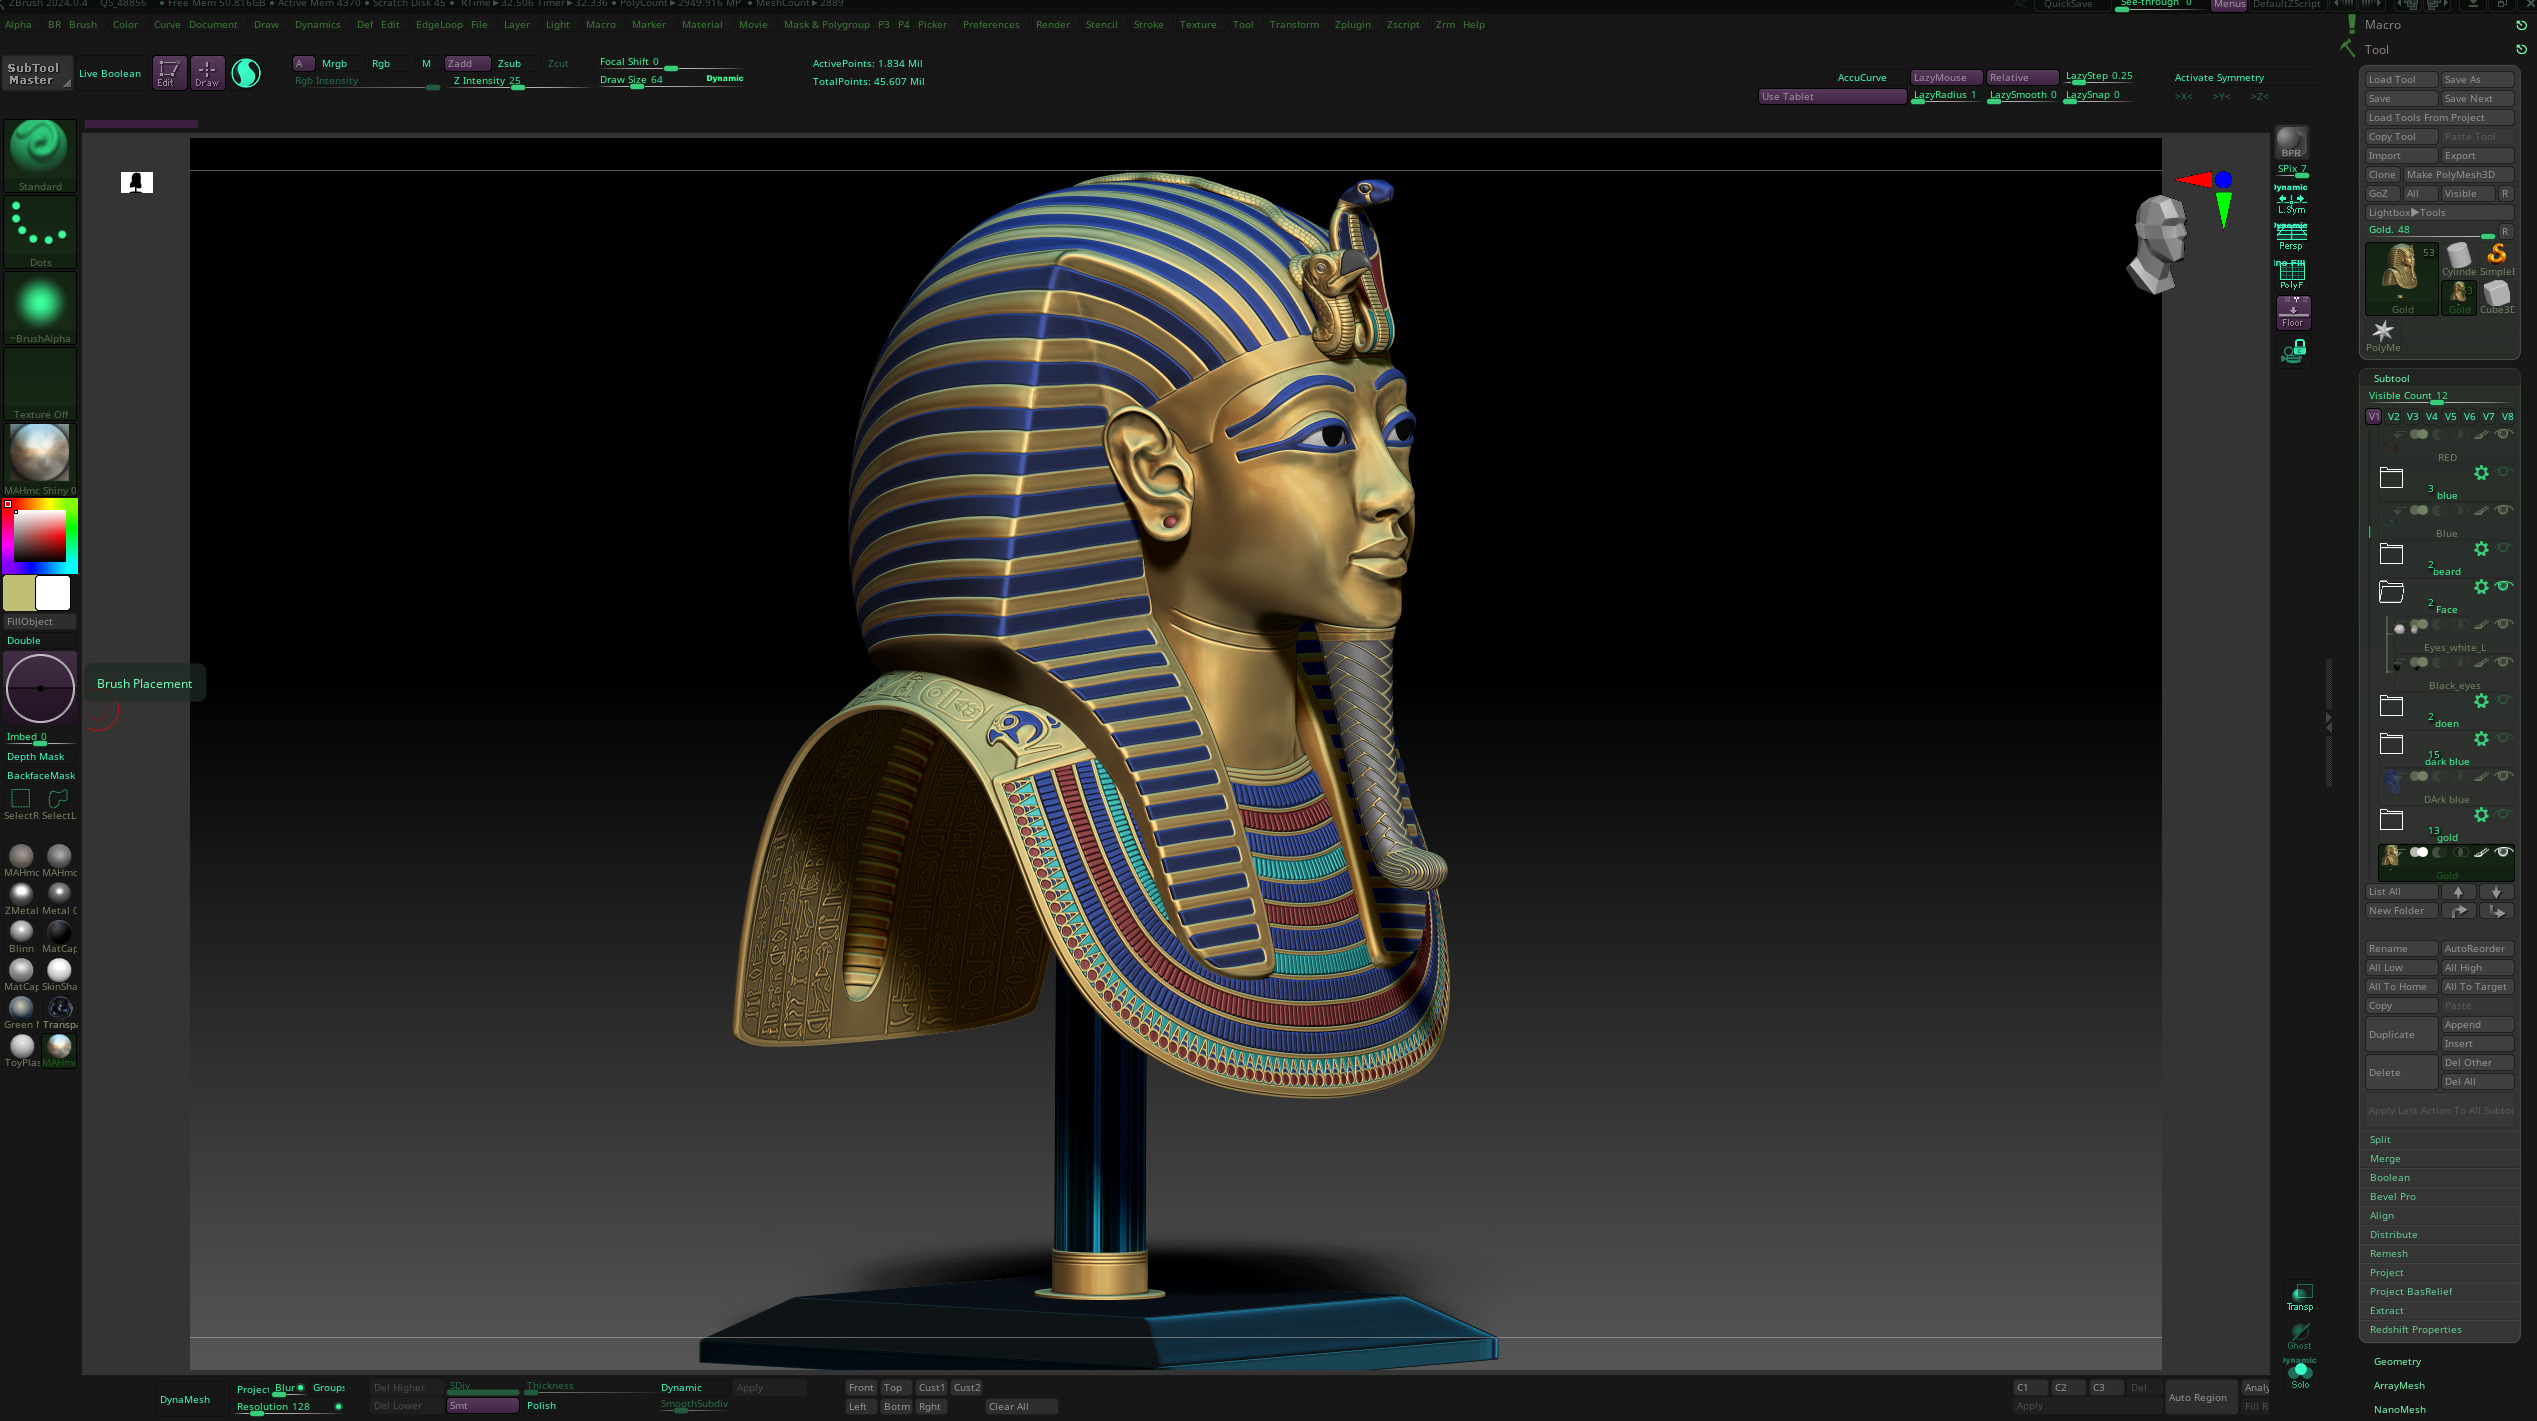Screen dimensions: 2537x1421
Task: Toggle the L.Sym local symmetry icon
Action: 2291,204
